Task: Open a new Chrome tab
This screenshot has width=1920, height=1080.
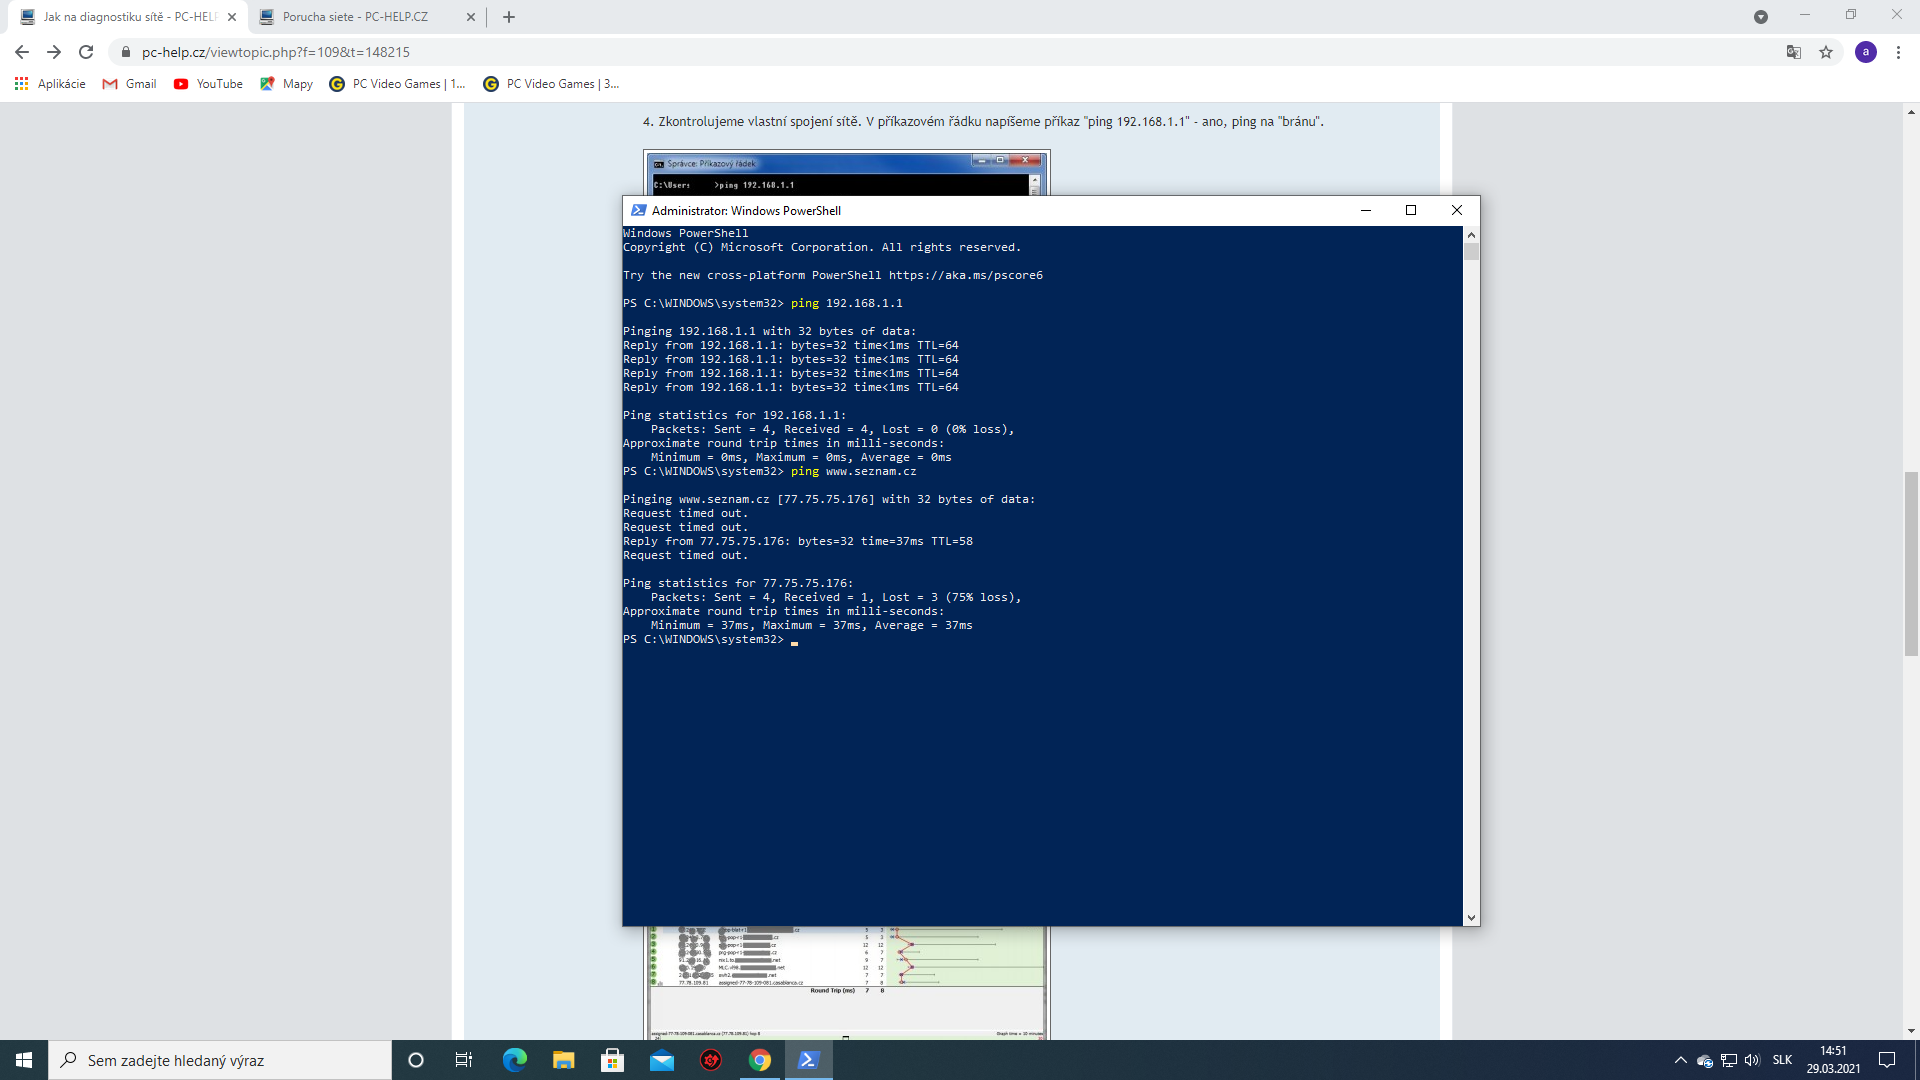Action: (509, 17)
